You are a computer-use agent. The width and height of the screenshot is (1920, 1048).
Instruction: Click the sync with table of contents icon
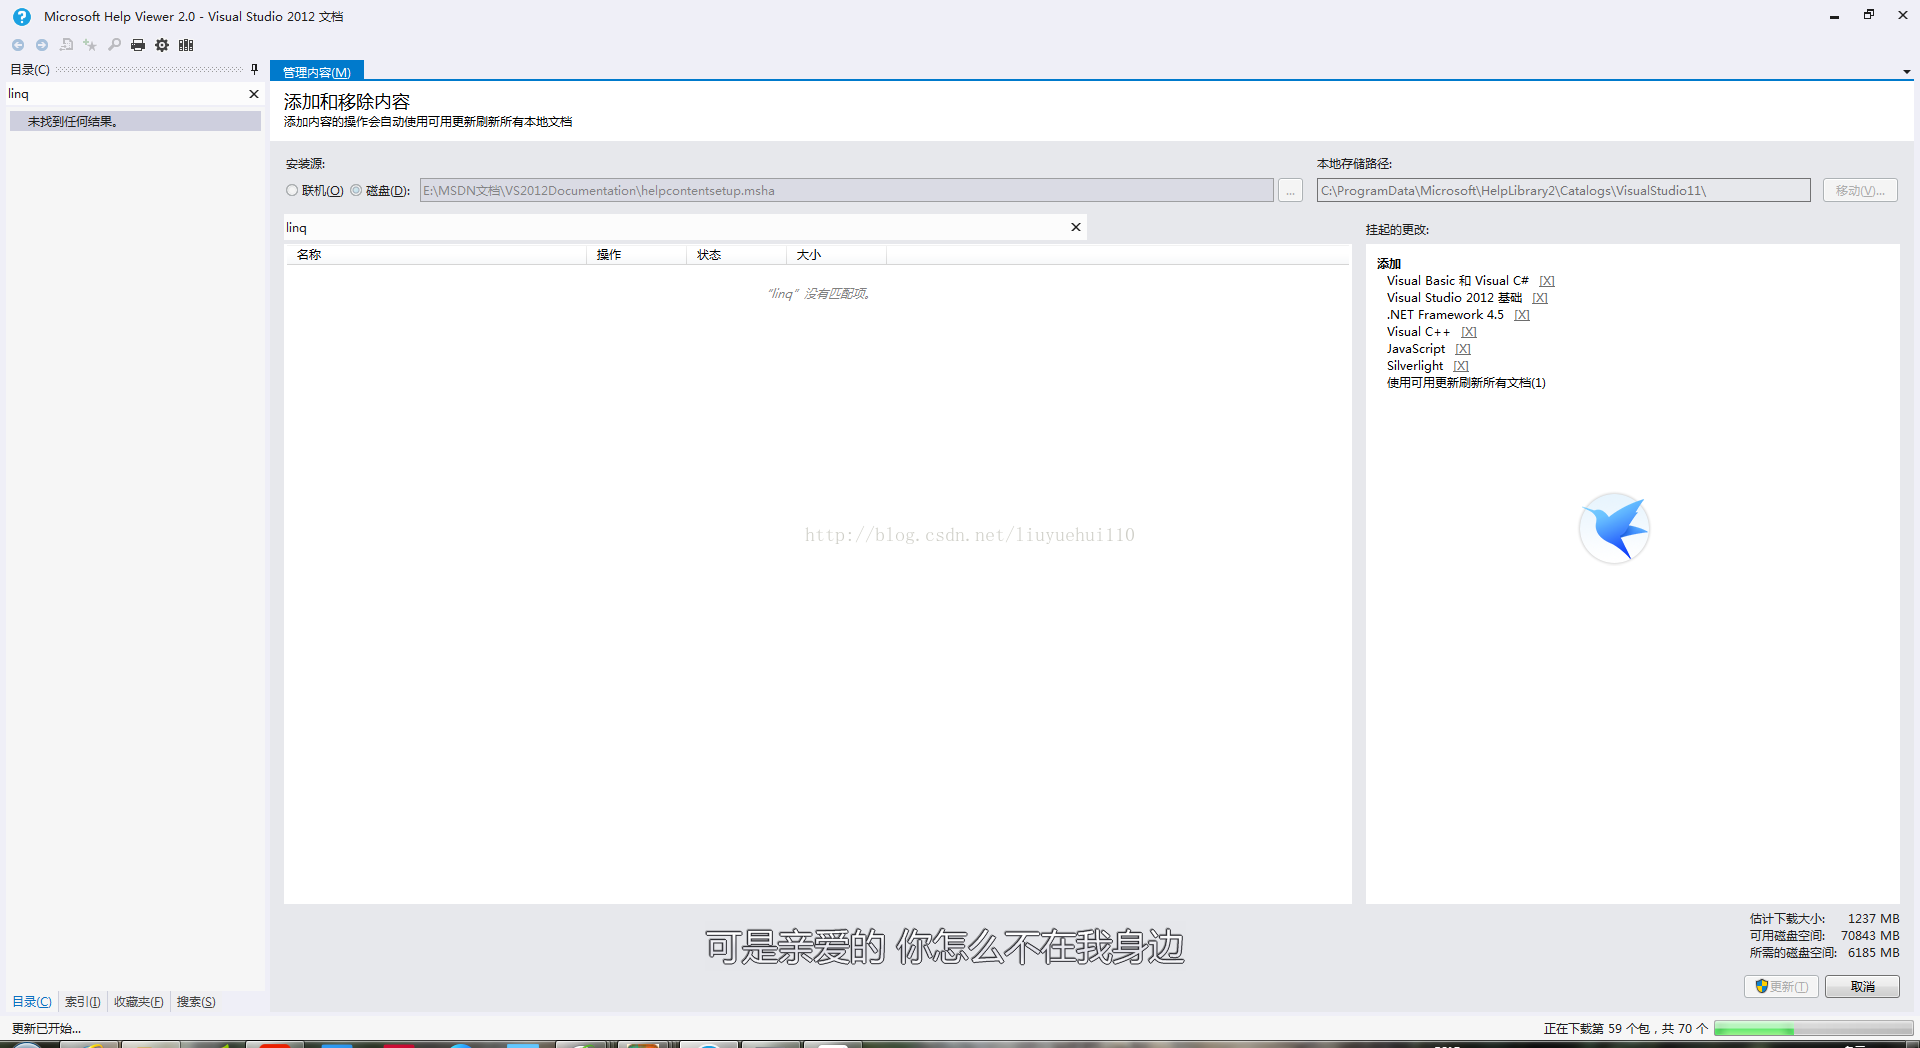66,45
